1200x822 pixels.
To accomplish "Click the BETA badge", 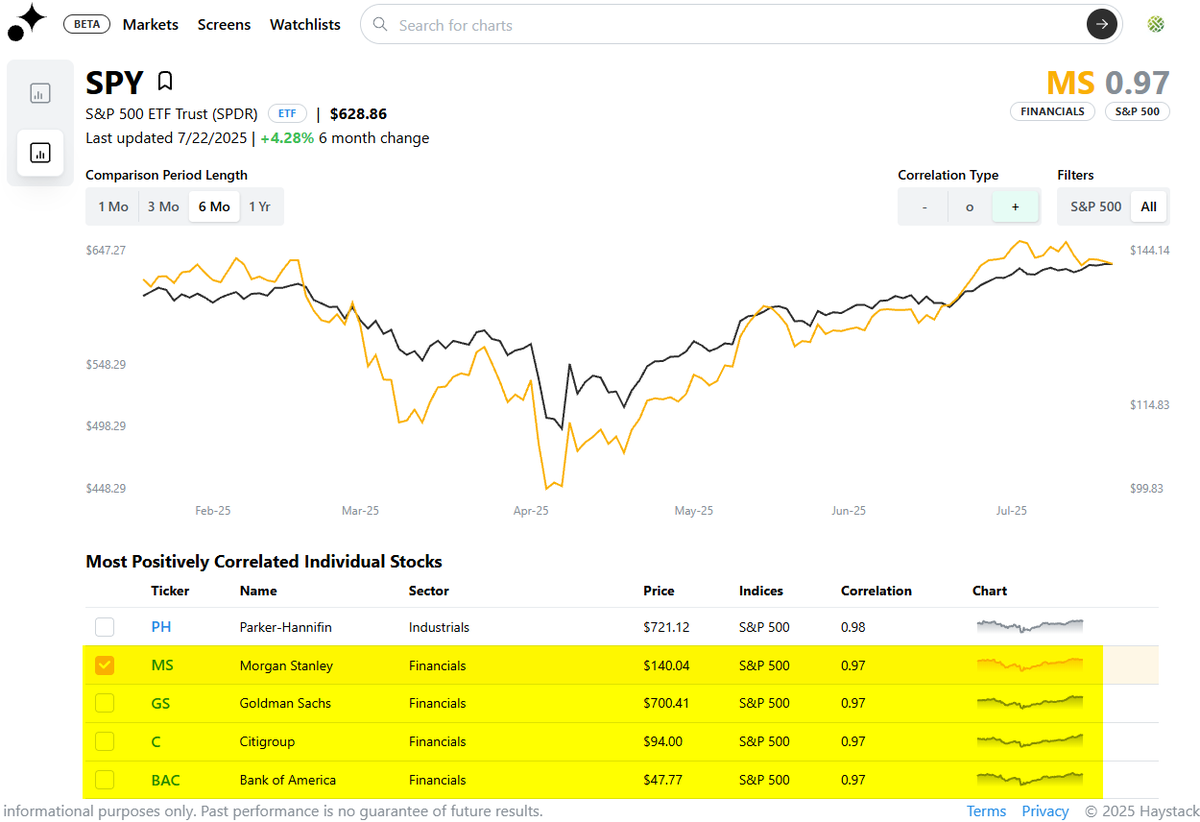I will click(x=86, y=24).
